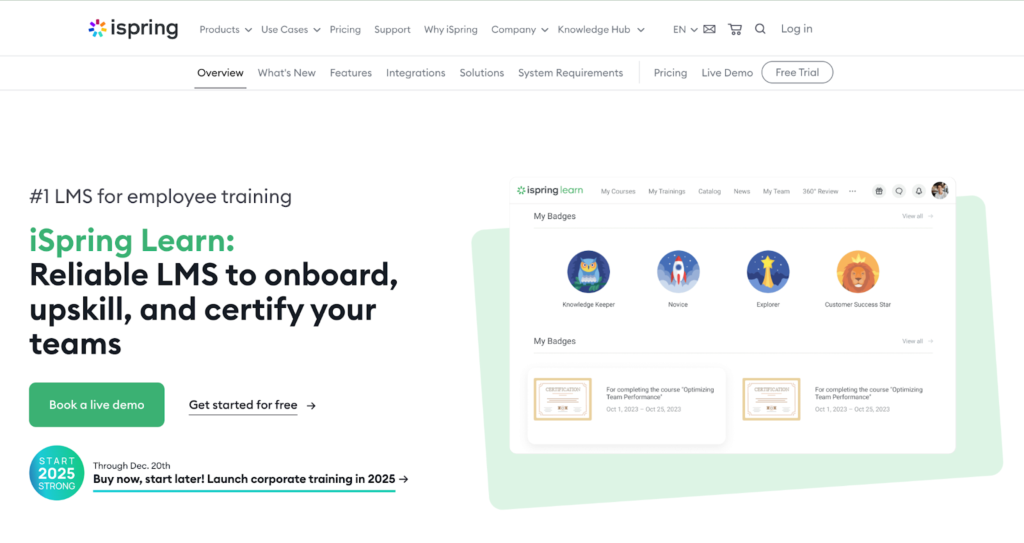Click the Book a live demo button
The height and width of the screenshot is (543, 1024).
[97, 404]
